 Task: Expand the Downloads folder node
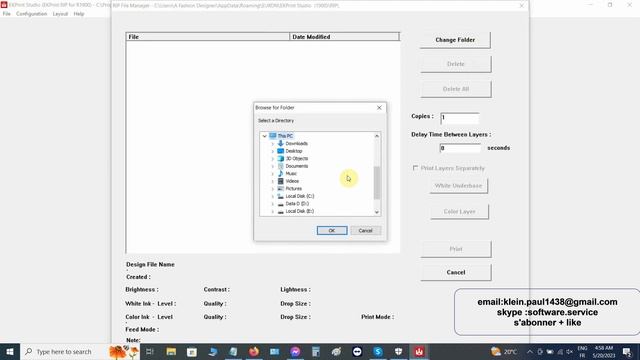273,144
